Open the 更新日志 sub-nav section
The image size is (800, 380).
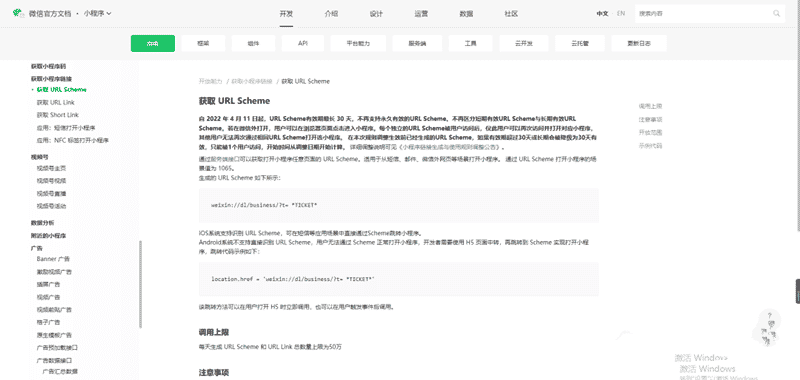[639, 43]
